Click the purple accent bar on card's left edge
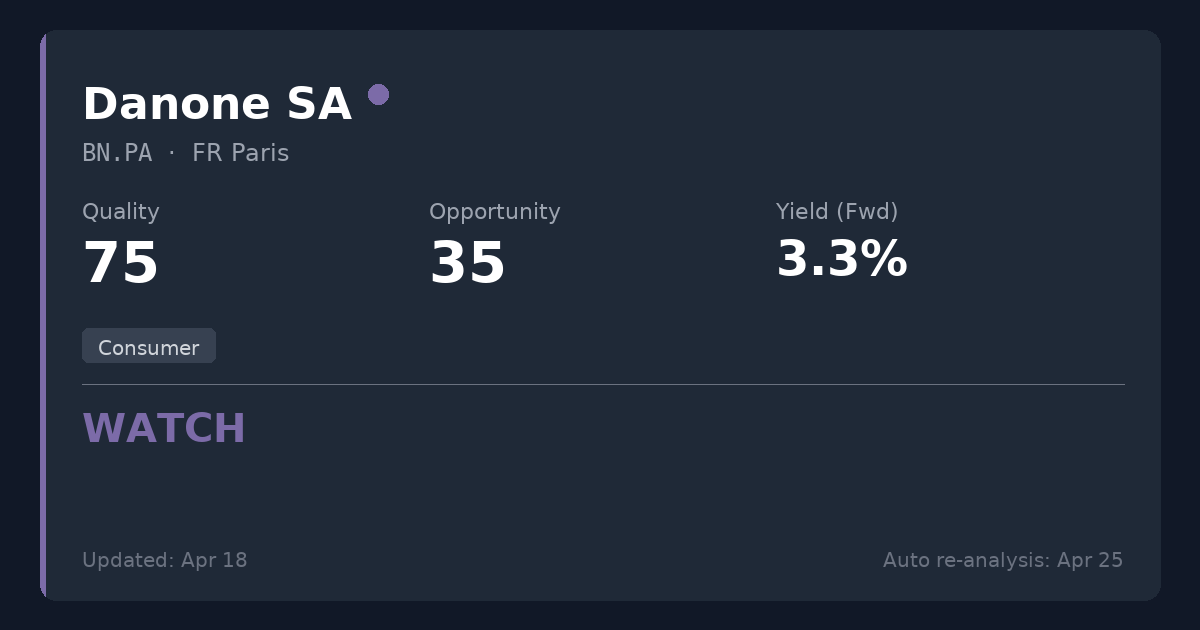The height and width of the screenshot is (630, 1200). click(x=43, y=315)
